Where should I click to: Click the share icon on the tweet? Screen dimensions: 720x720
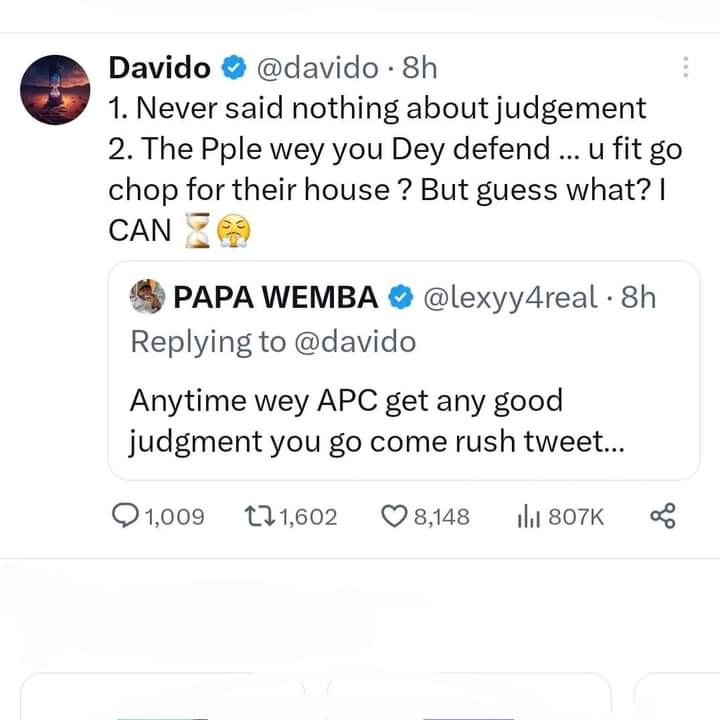tap(663, 516)
